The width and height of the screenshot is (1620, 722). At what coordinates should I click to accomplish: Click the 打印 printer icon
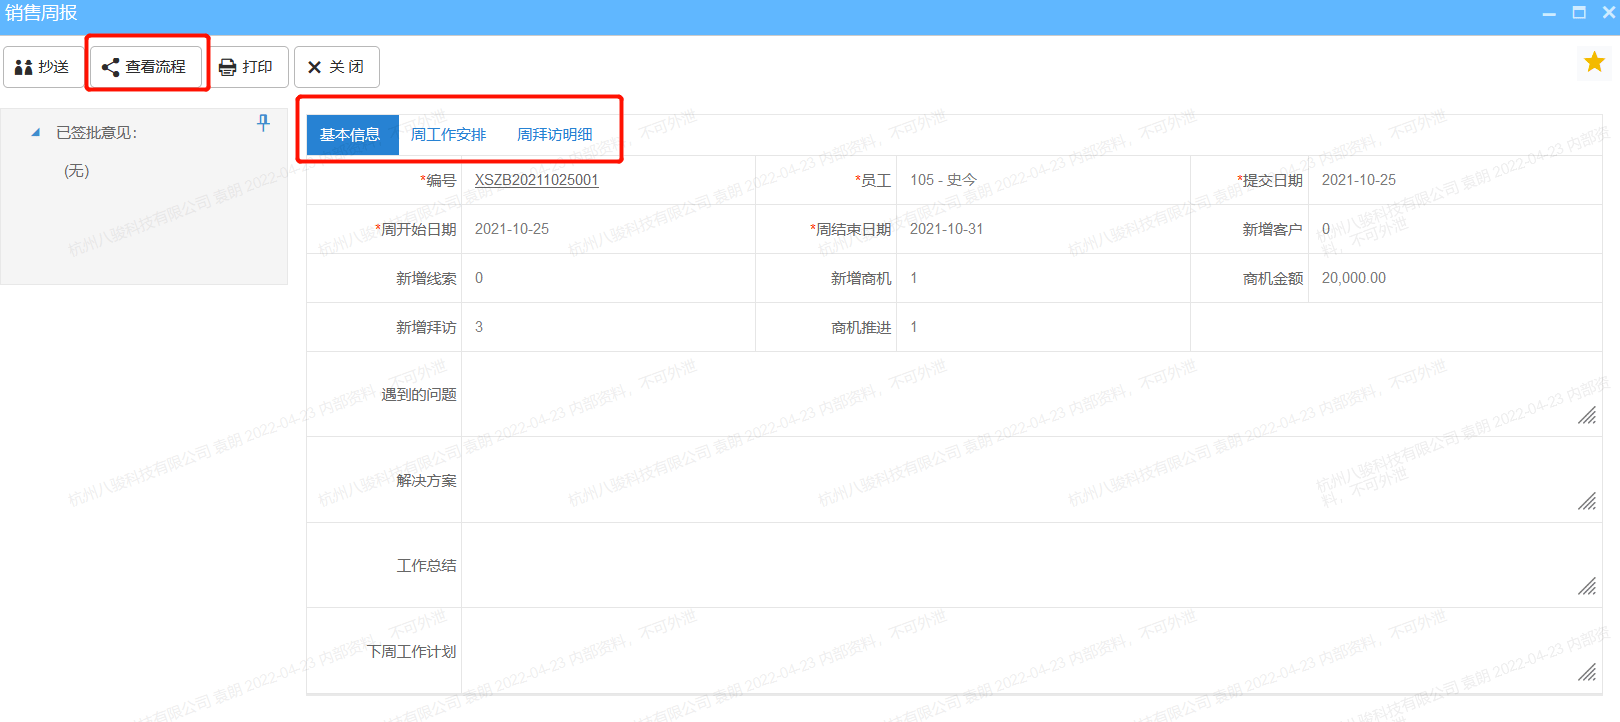click(228, 67)
